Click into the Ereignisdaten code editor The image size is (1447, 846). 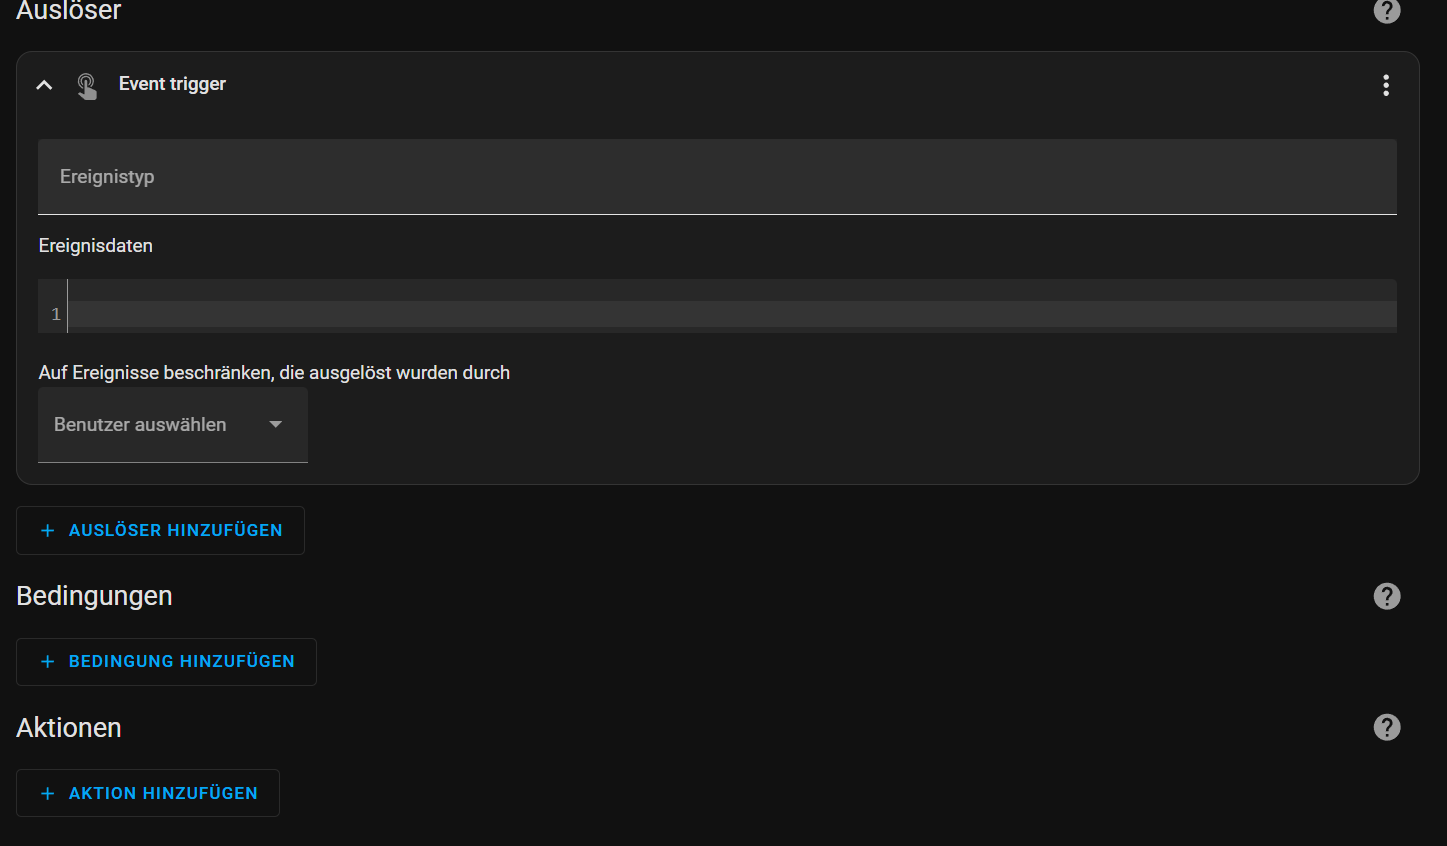click(x=730, y=314)
